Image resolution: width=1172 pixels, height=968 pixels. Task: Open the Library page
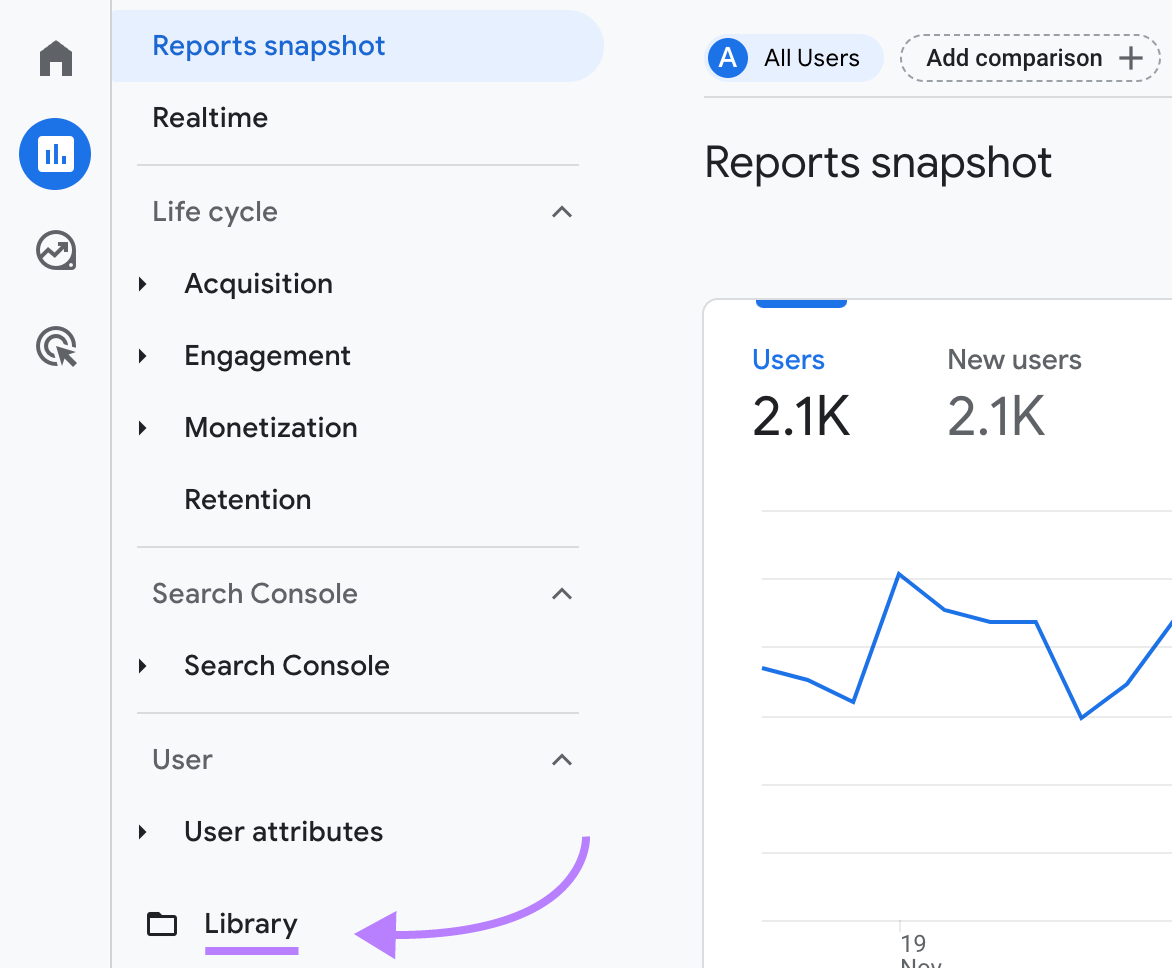(x=250, y=924)
